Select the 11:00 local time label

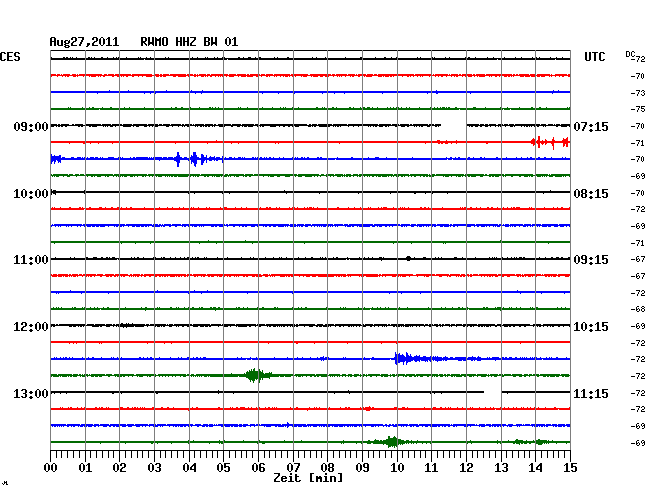pos(31,260)
